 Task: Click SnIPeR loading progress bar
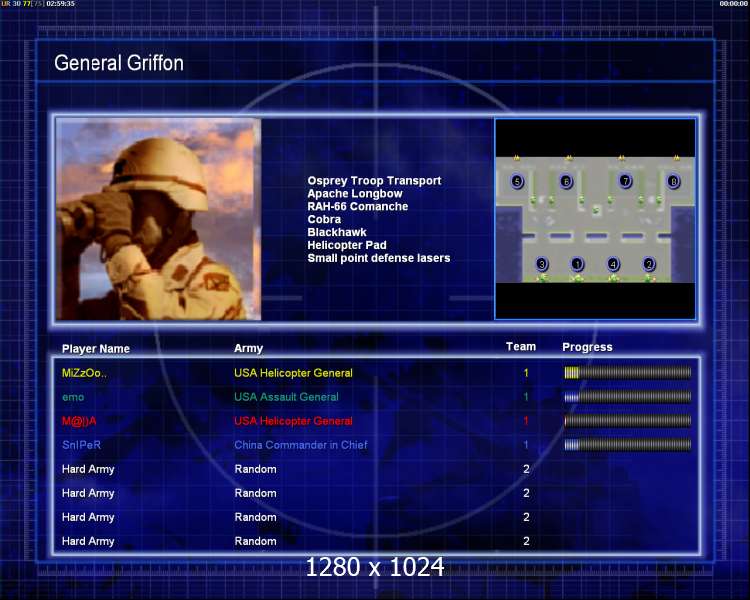(x=628, y=444)
